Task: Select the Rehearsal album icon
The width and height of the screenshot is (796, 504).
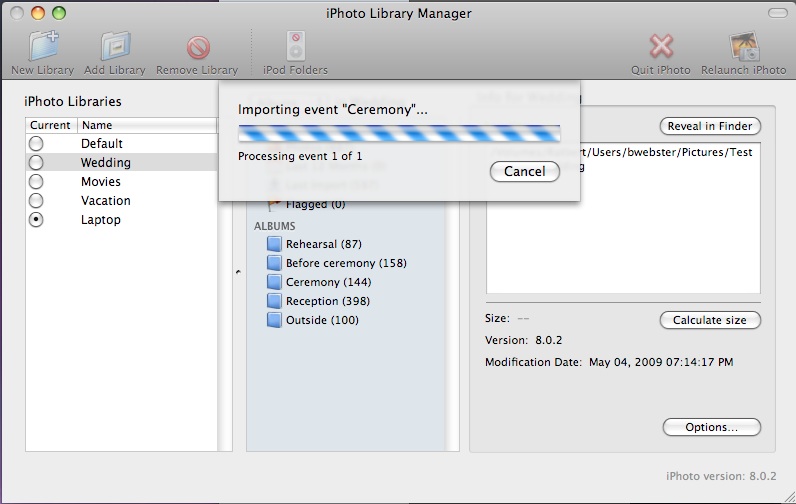Action: coord(275,244)
